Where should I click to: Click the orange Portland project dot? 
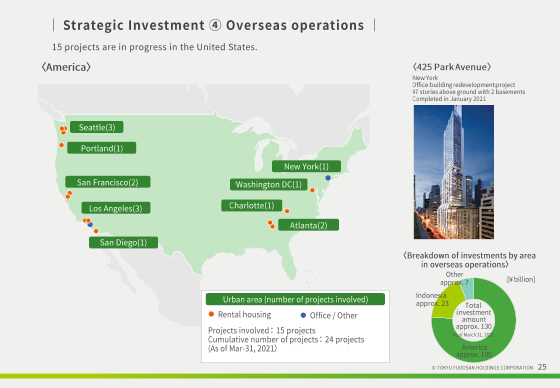coord(61,145)
